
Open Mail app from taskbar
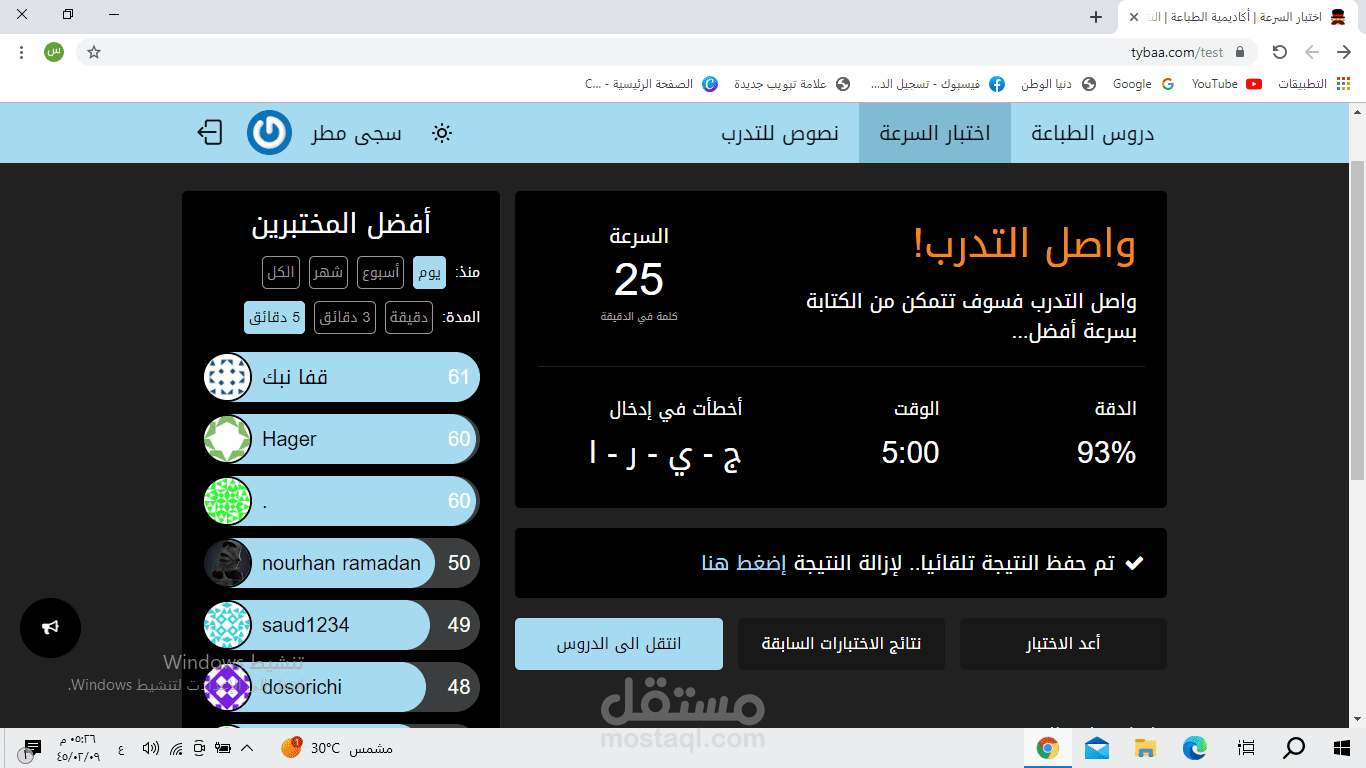coord(1097,747)
